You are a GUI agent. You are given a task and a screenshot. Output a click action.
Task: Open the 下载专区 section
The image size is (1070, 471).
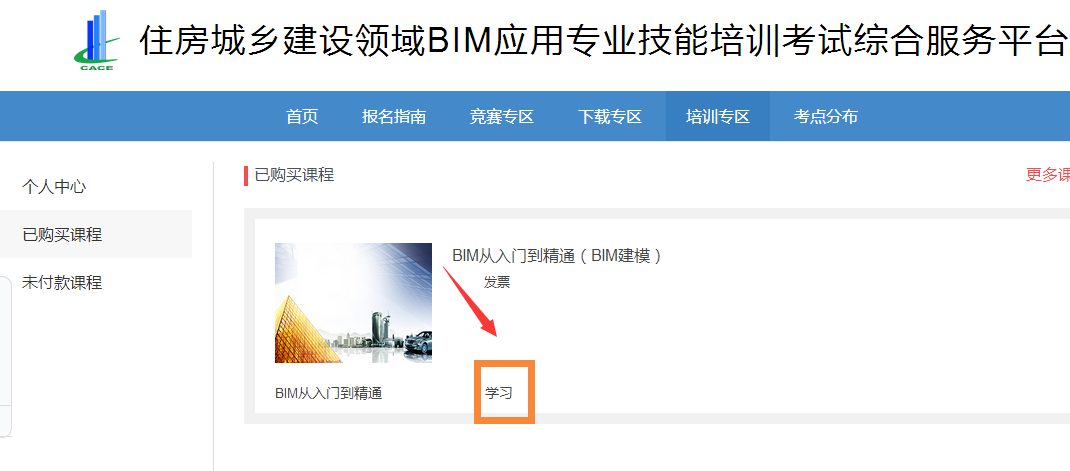(610, 117)
